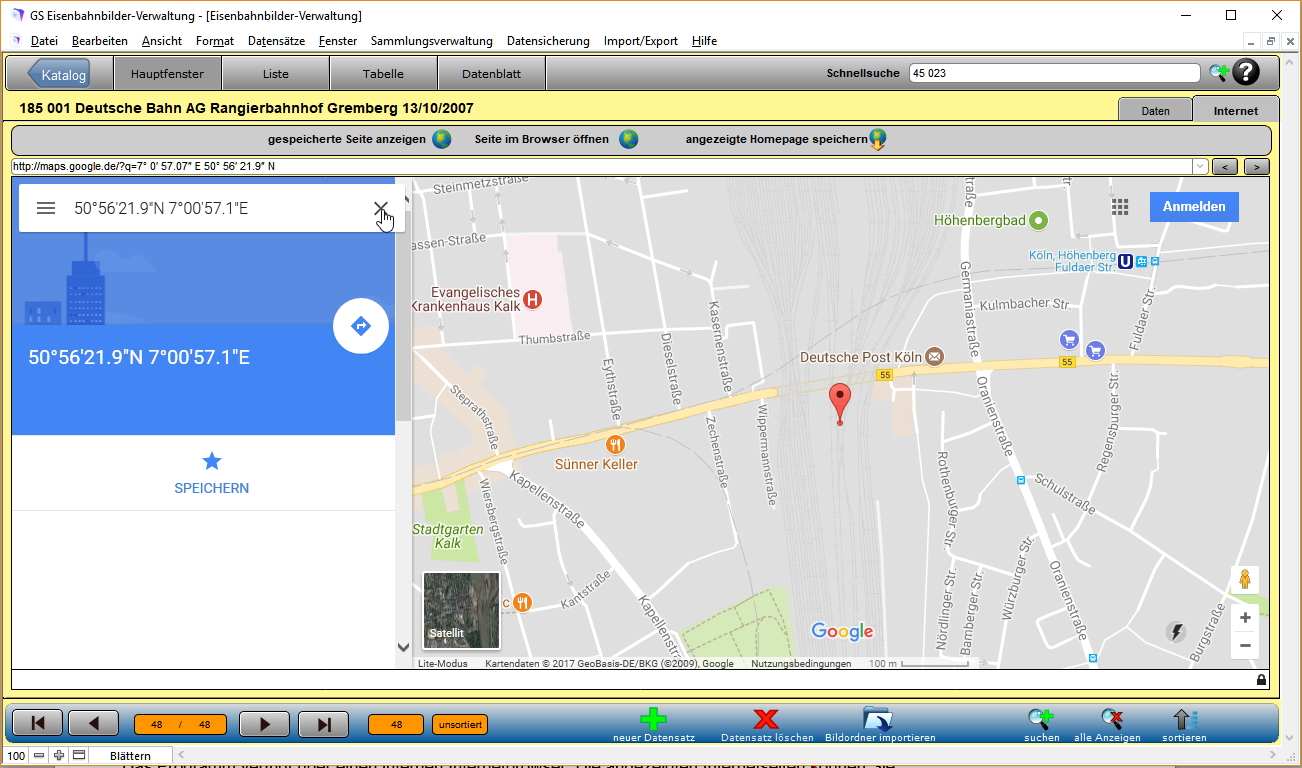This screenshot has width=1302, height=768.
Task: Click the 'sortieren' arrow icon
Action: pyautogui.click(x=1183, y=719)
